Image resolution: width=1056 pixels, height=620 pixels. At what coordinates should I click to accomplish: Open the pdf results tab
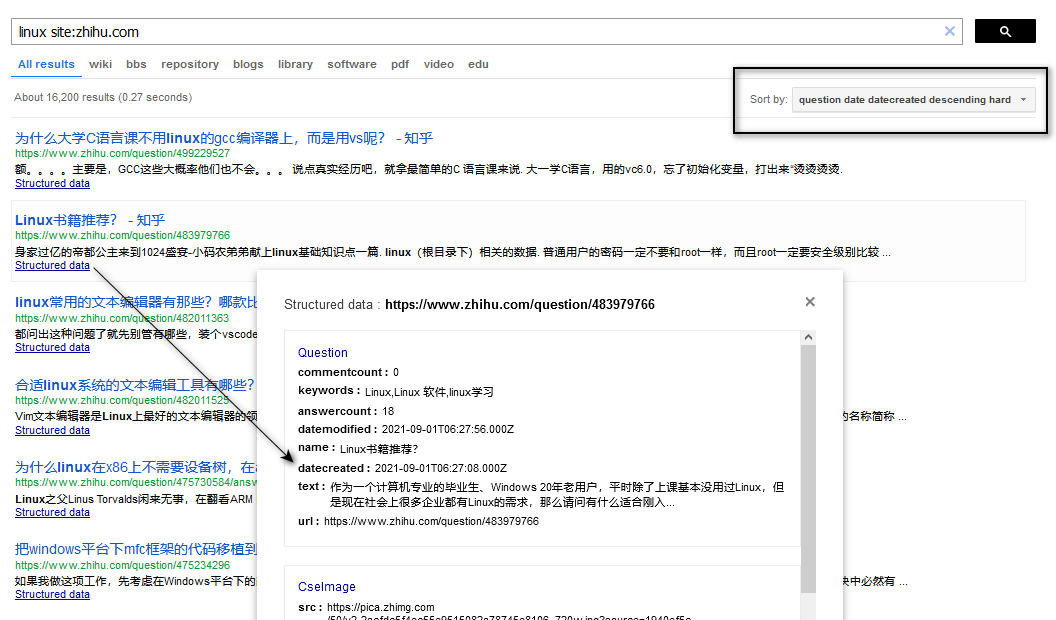coord(400,64)
